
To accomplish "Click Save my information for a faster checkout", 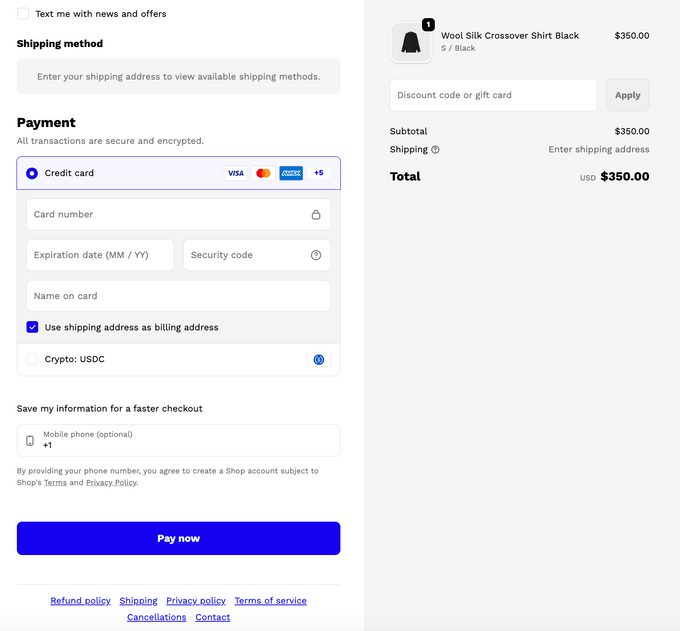I will click(x=109, y=409).
